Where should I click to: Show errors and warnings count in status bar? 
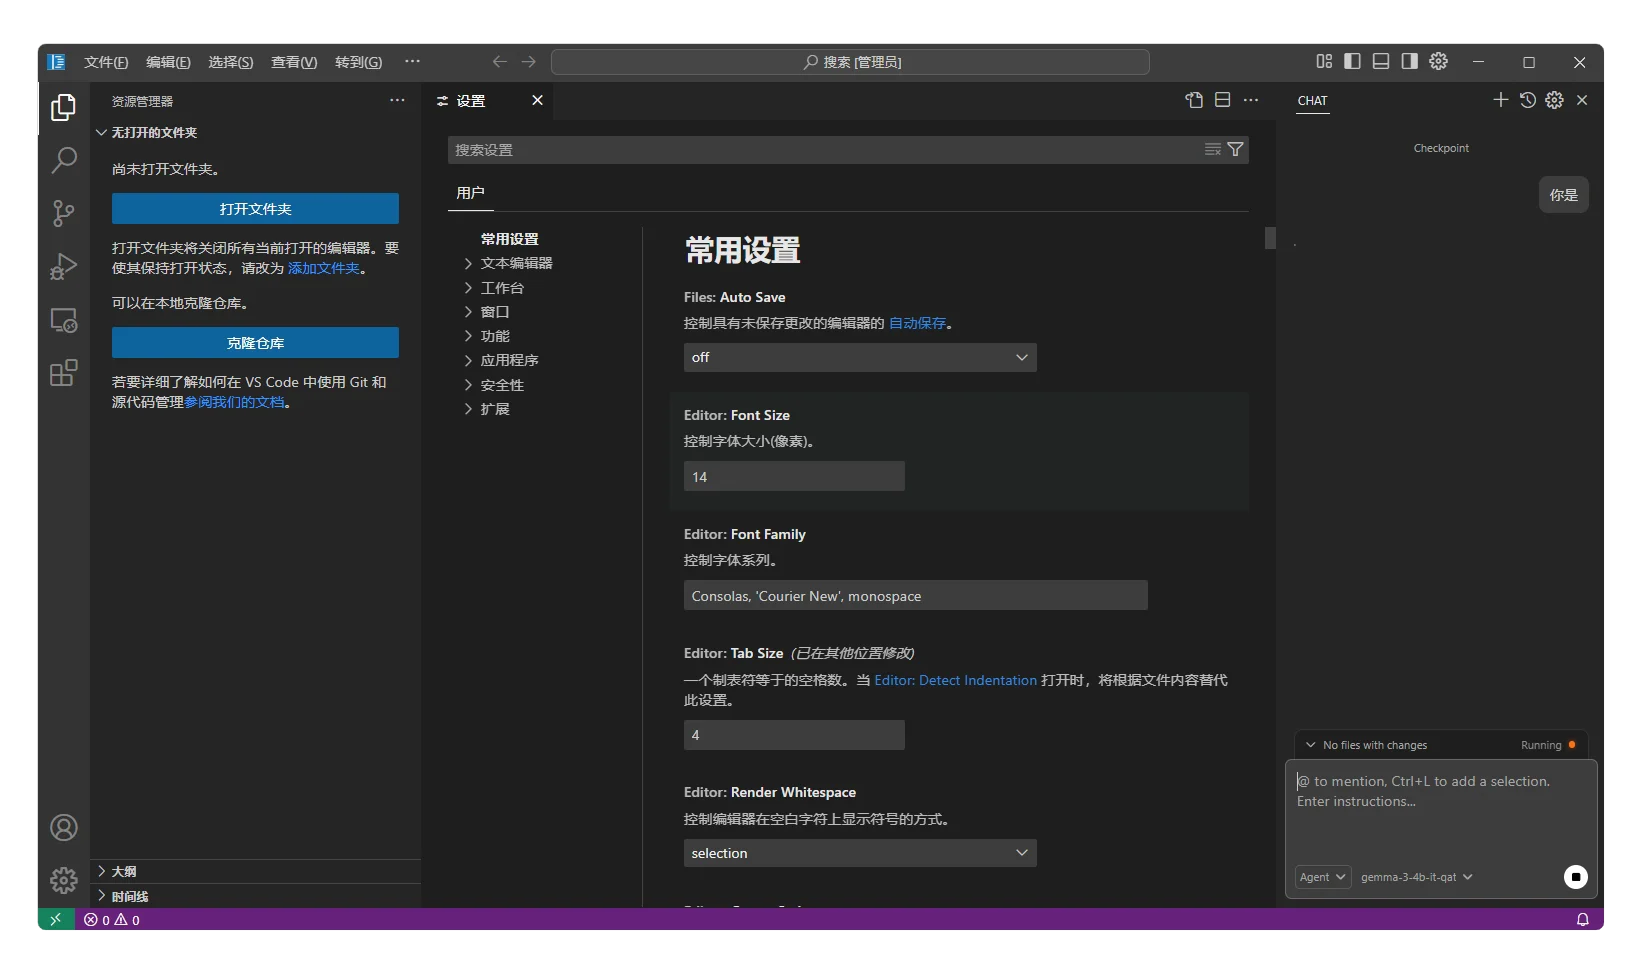pos(112,919)
